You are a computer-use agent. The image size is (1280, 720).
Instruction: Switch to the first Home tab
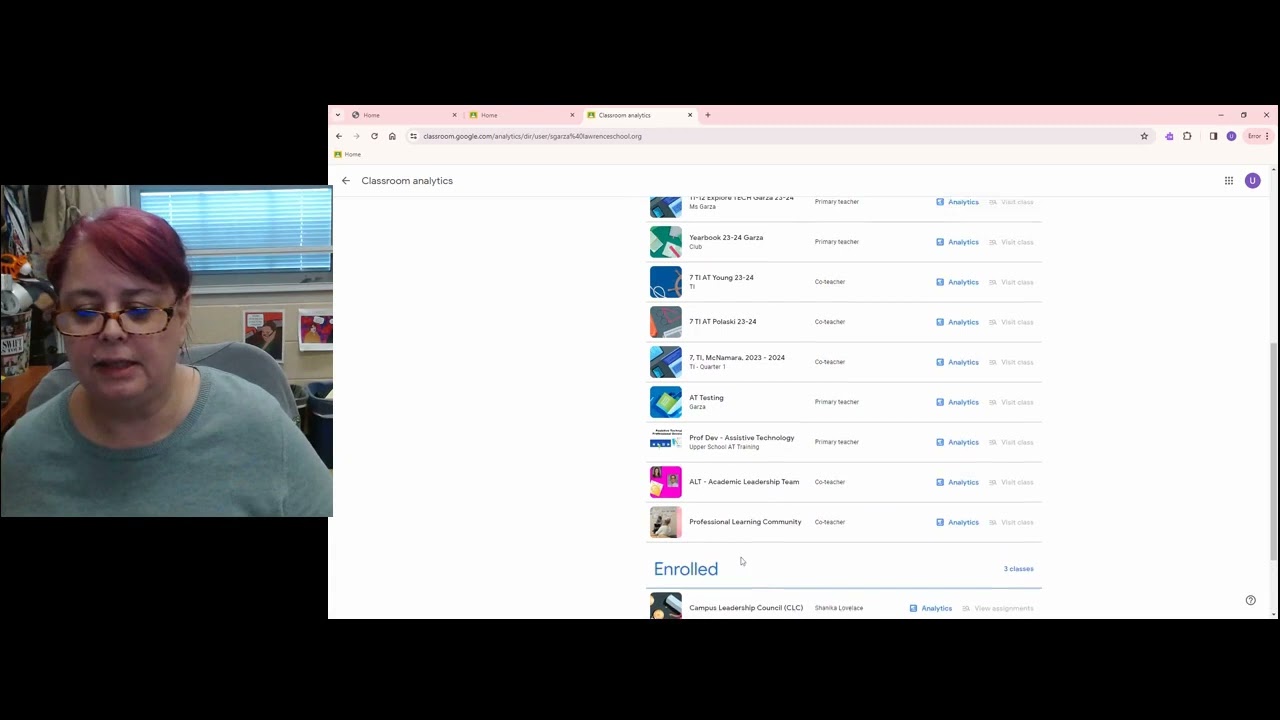click(x=403, y=115)
